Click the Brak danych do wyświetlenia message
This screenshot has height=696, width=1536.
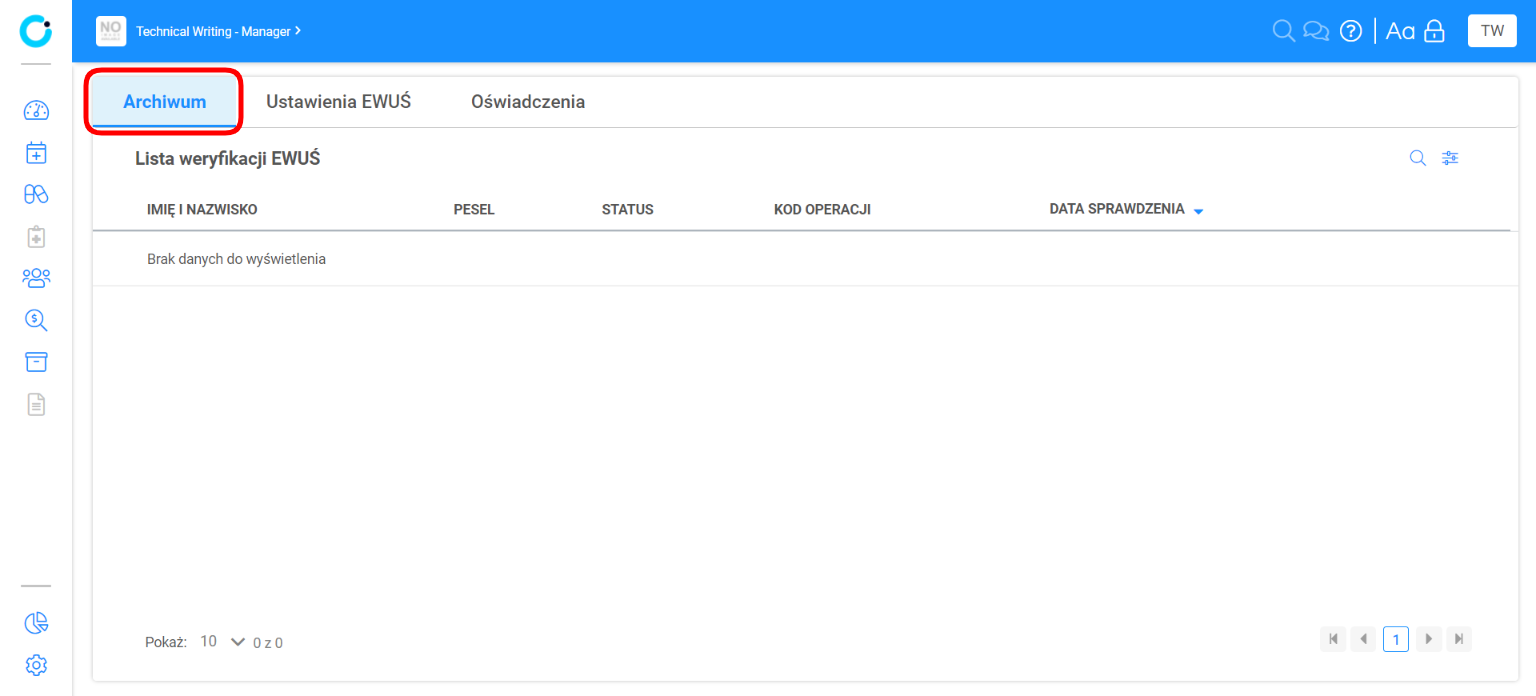[x=236, y=259]
